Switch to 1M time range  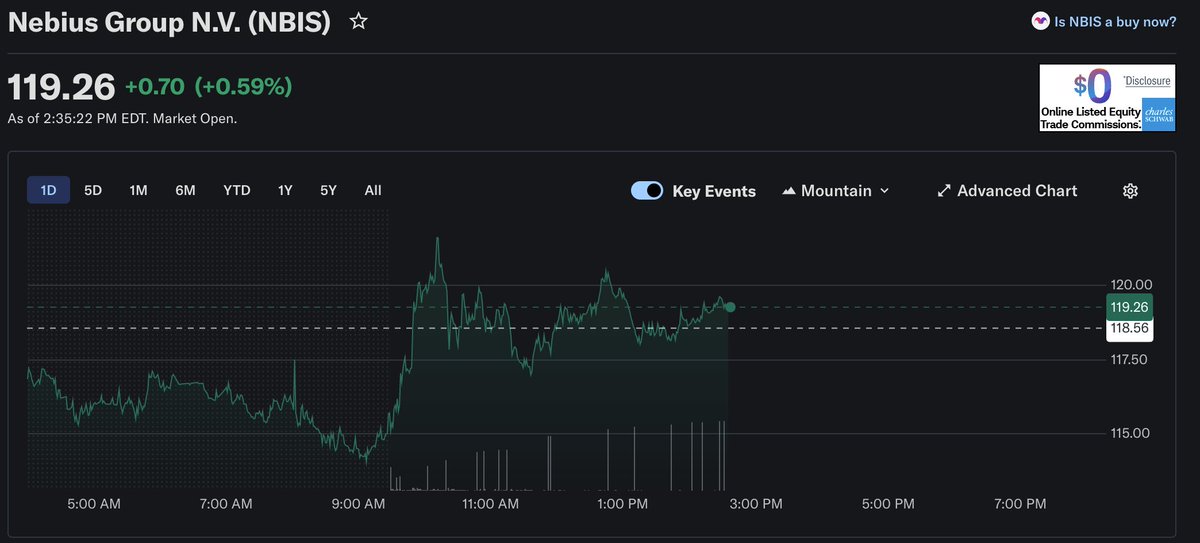click(138, 190)
